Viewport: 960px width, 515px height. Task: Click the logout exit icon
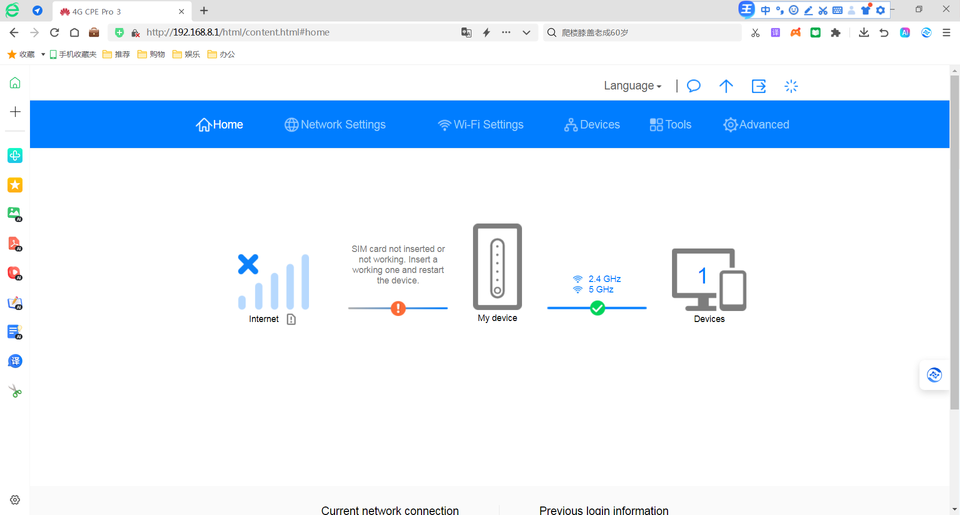point(759,86)
